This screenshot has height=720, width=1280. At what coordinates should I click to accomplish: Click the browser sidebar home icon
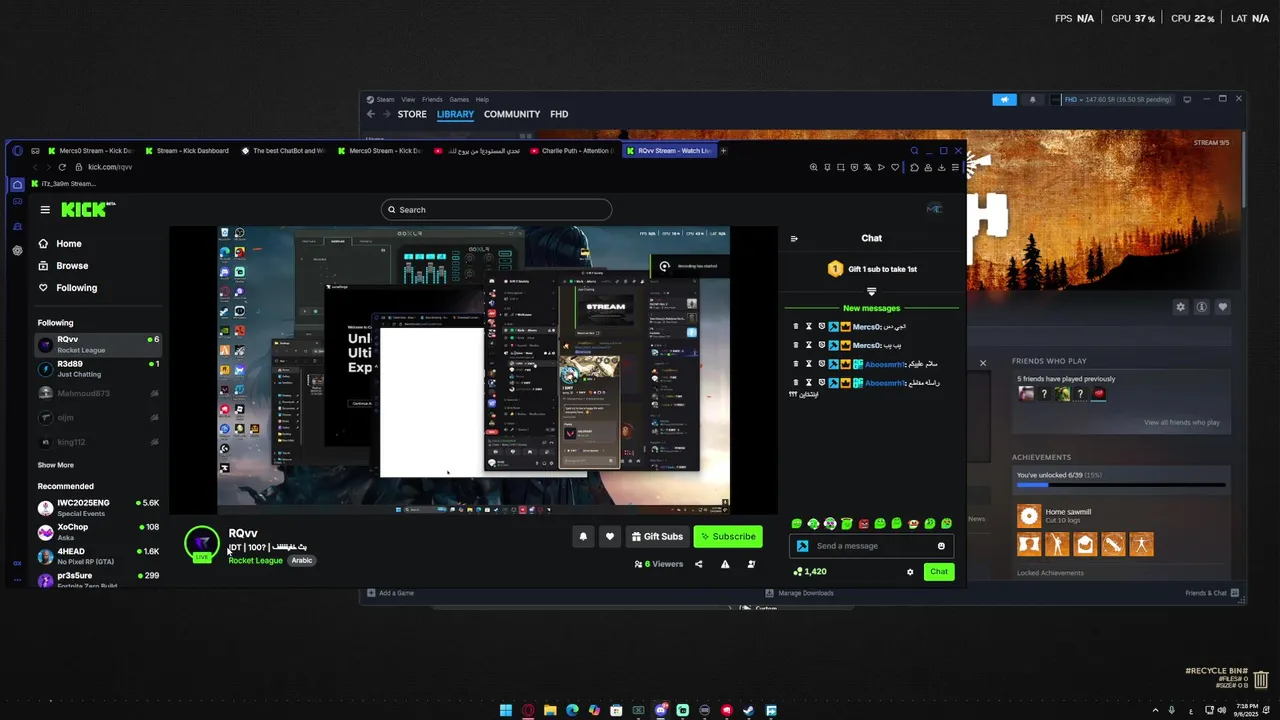click(17, 184)
